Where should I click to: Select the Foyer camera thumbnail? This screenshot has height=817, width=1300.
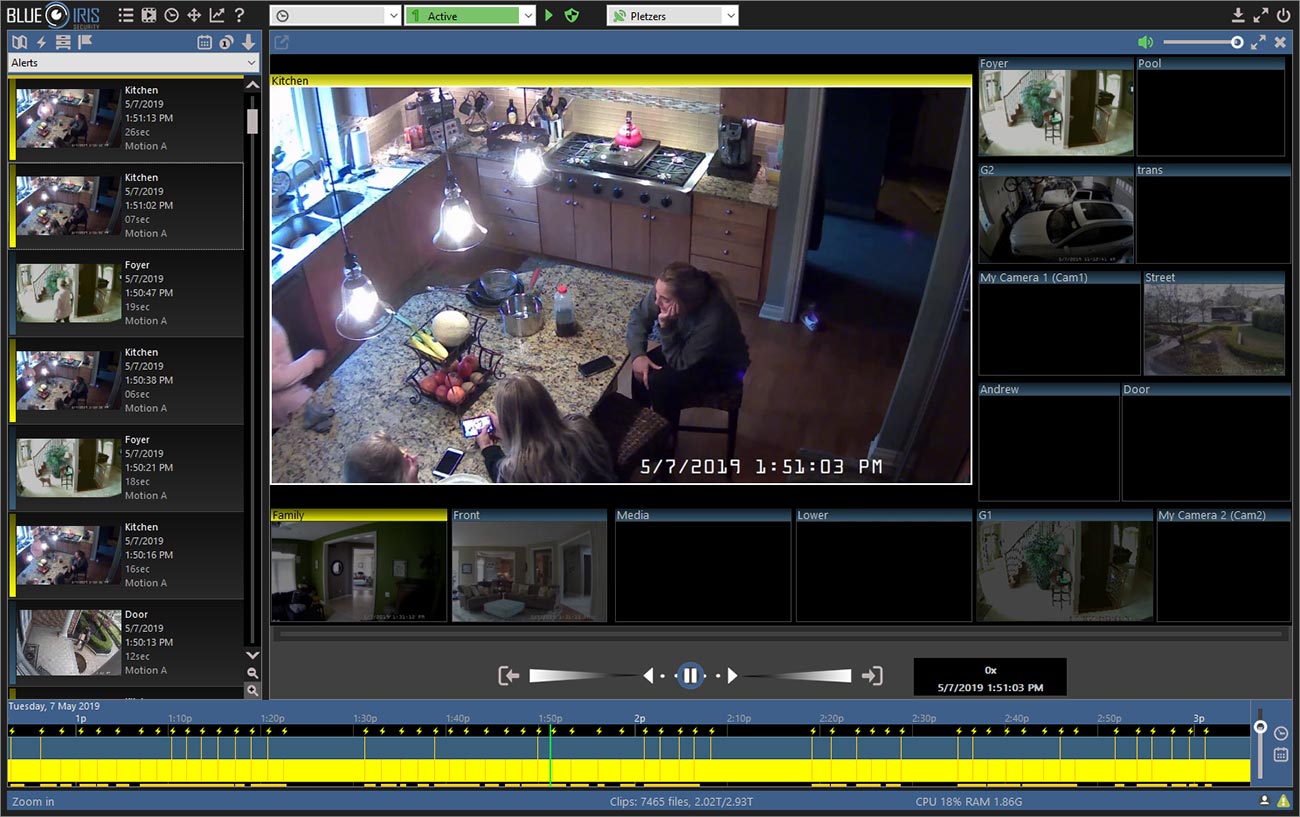pos(1055,110)
